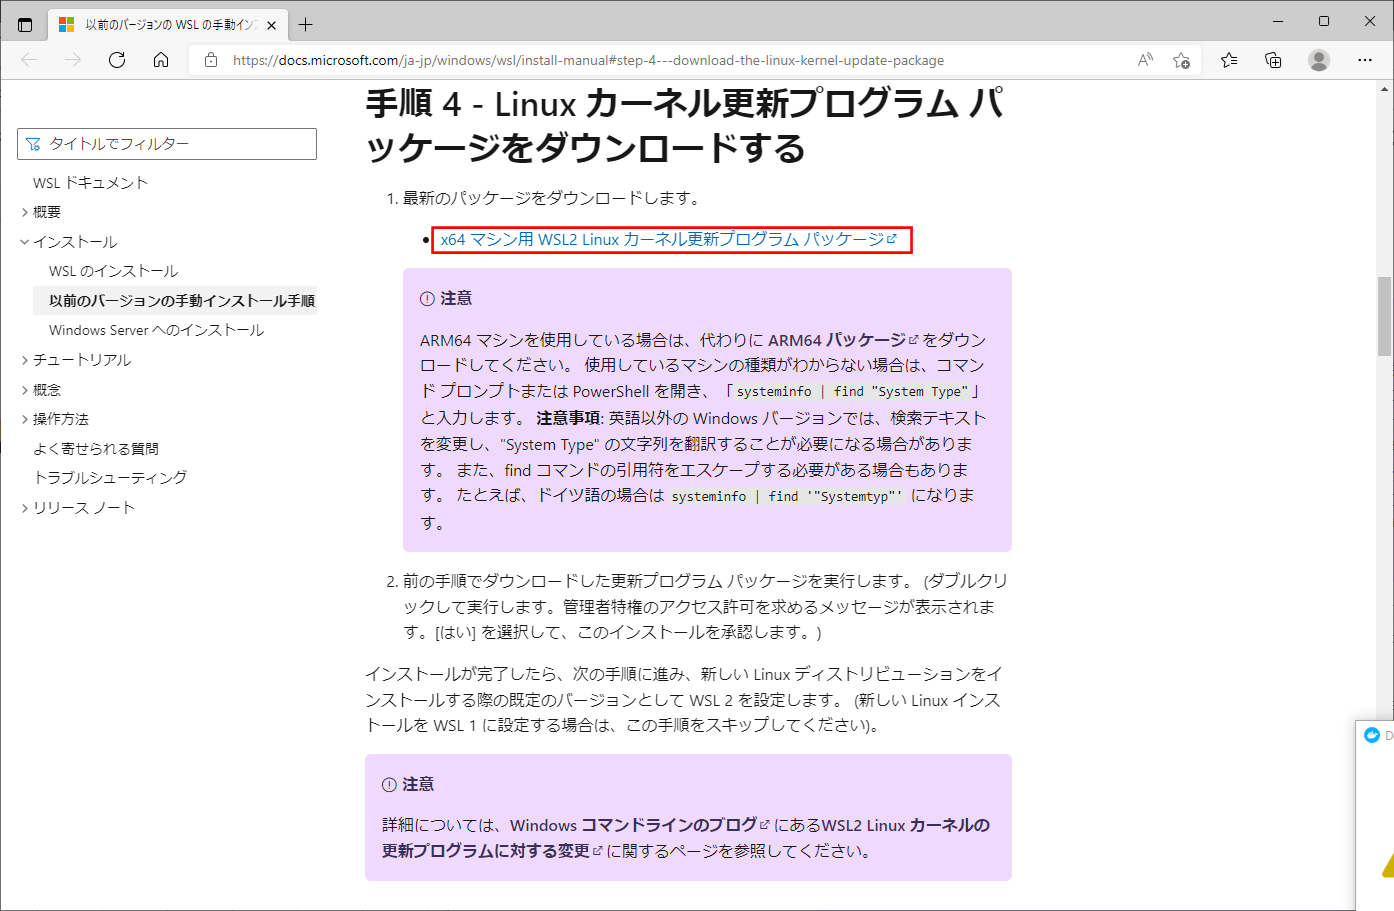
Task: Open a new tab with plus button
Action: click(306, 24)
